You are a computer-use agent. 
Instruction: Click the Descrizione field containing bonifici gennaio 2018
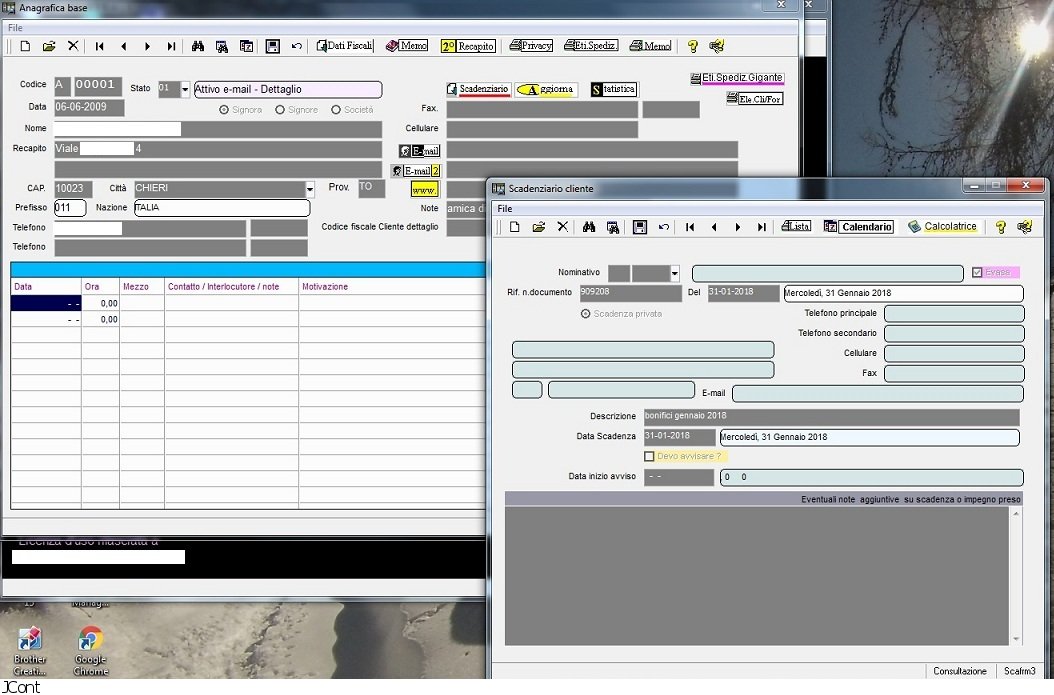point(830,417)
